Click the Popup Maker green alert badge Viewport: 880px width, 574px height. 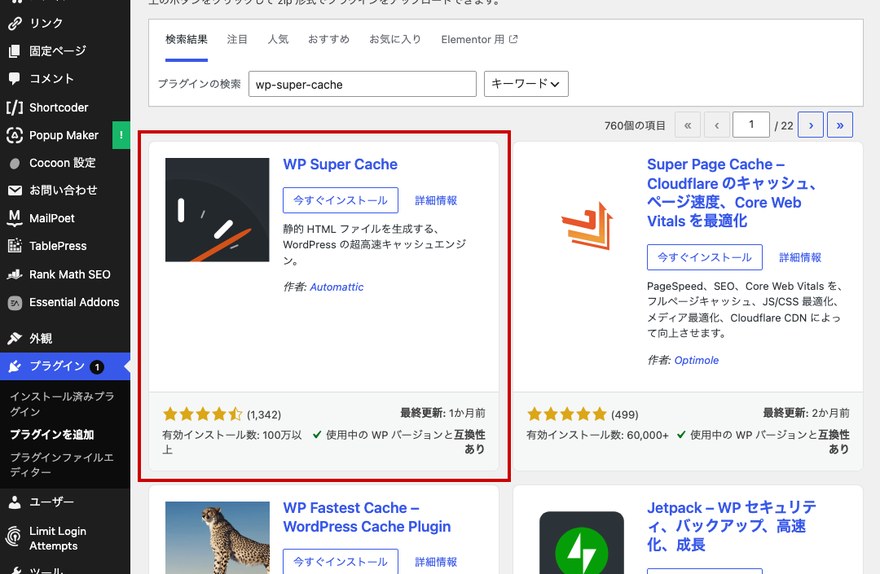121,135
